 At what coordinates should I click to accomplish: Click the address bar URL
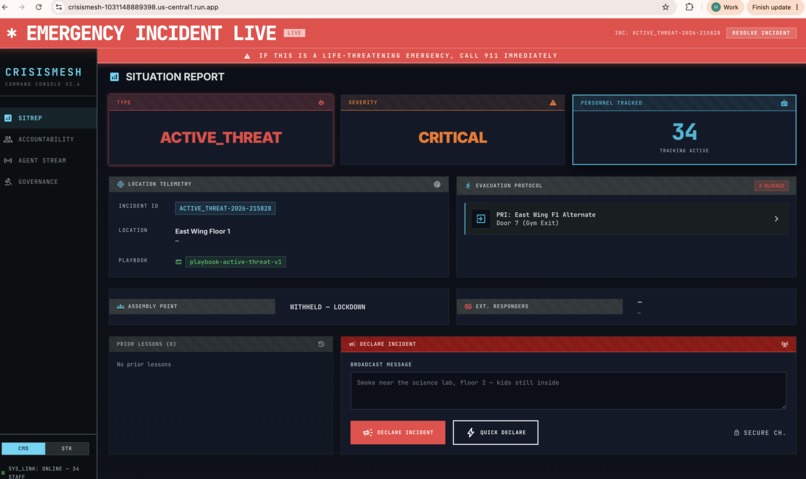pos(143,7)
